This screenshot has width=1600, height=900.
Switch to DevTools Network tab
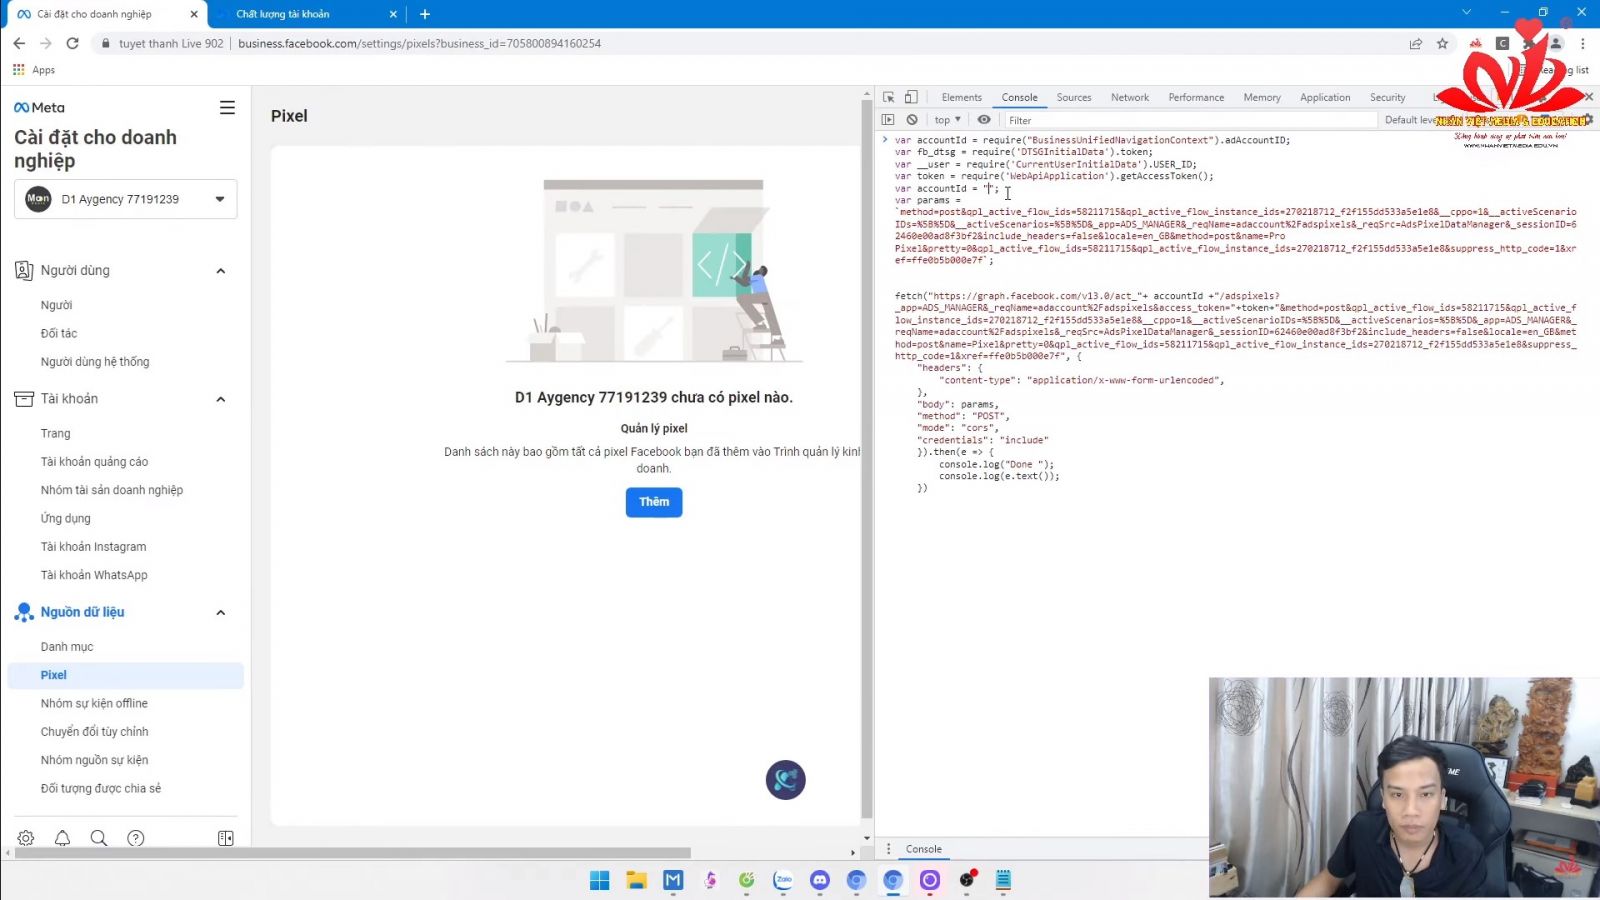(x=1129, y=97)
